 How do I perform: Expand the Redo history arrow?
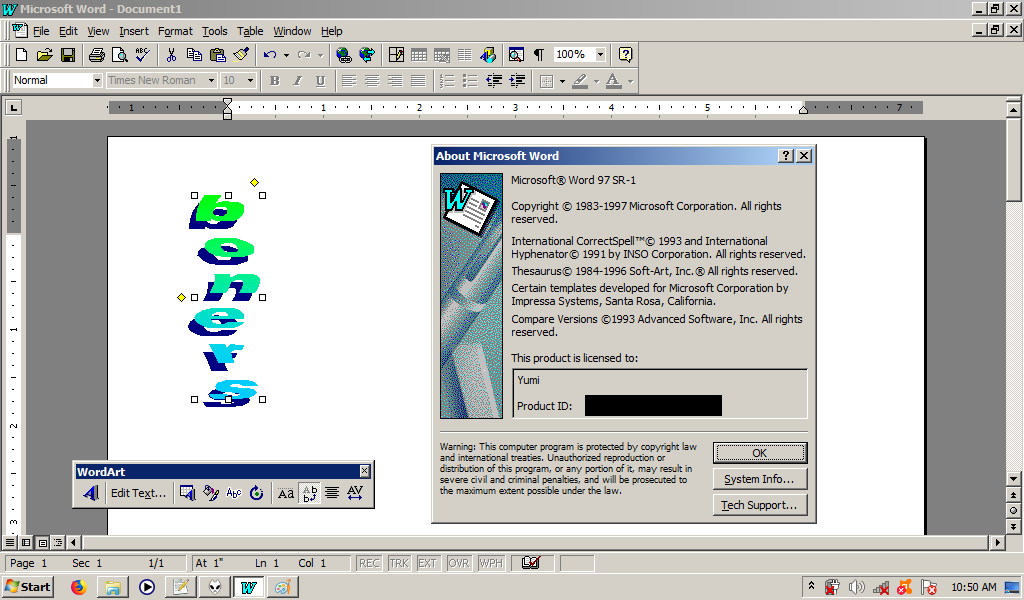point(320,55)
